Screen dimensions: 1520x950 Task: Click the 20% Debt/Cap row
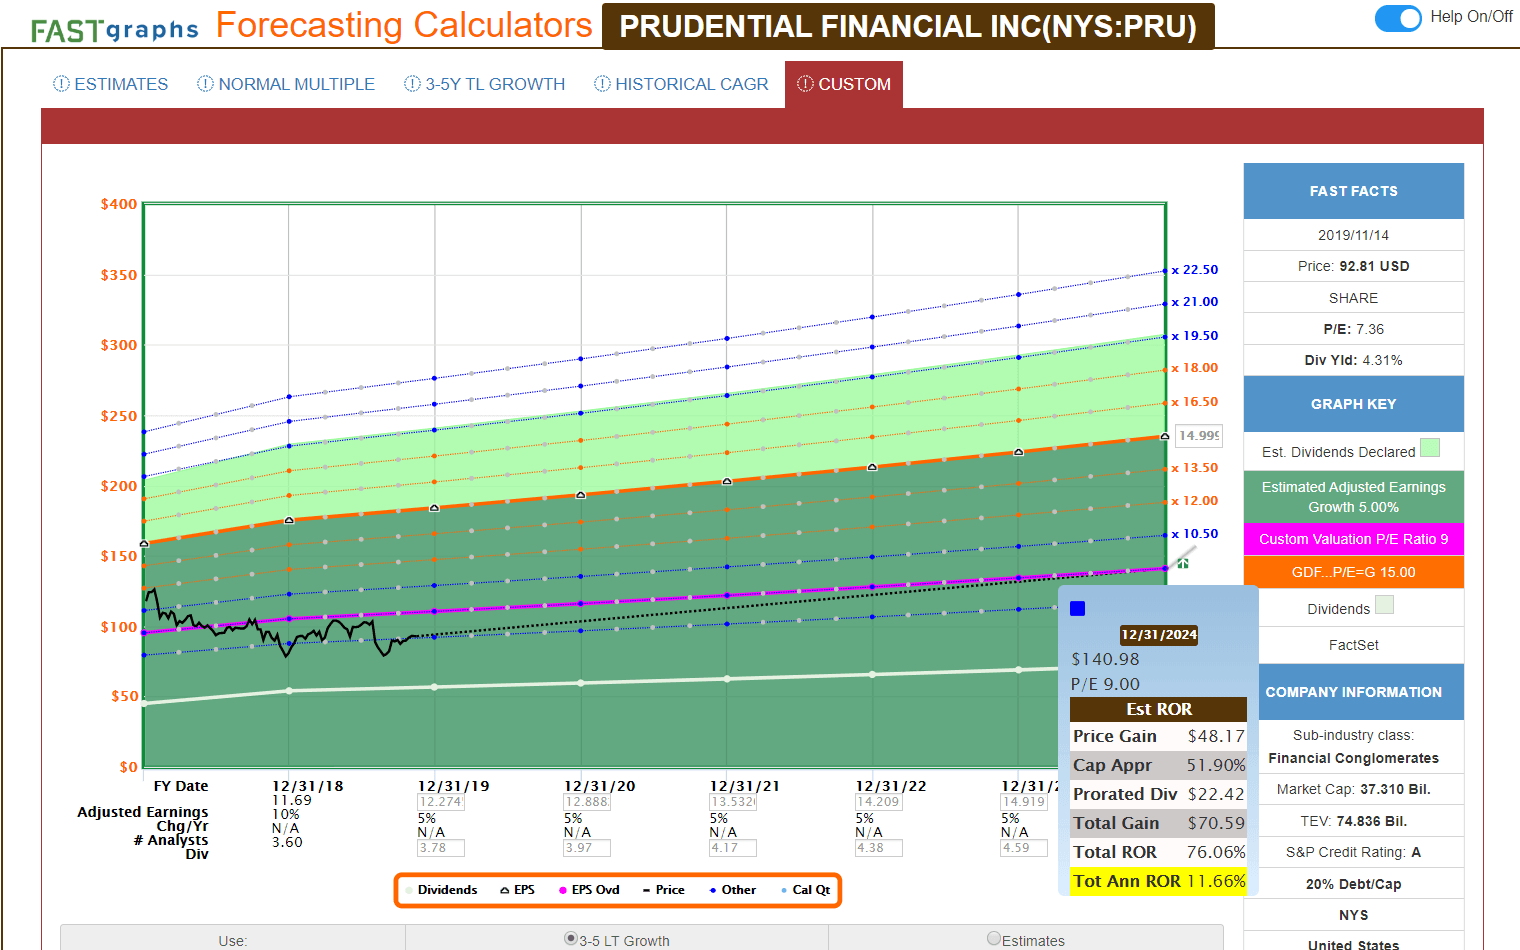point(1354,884)
